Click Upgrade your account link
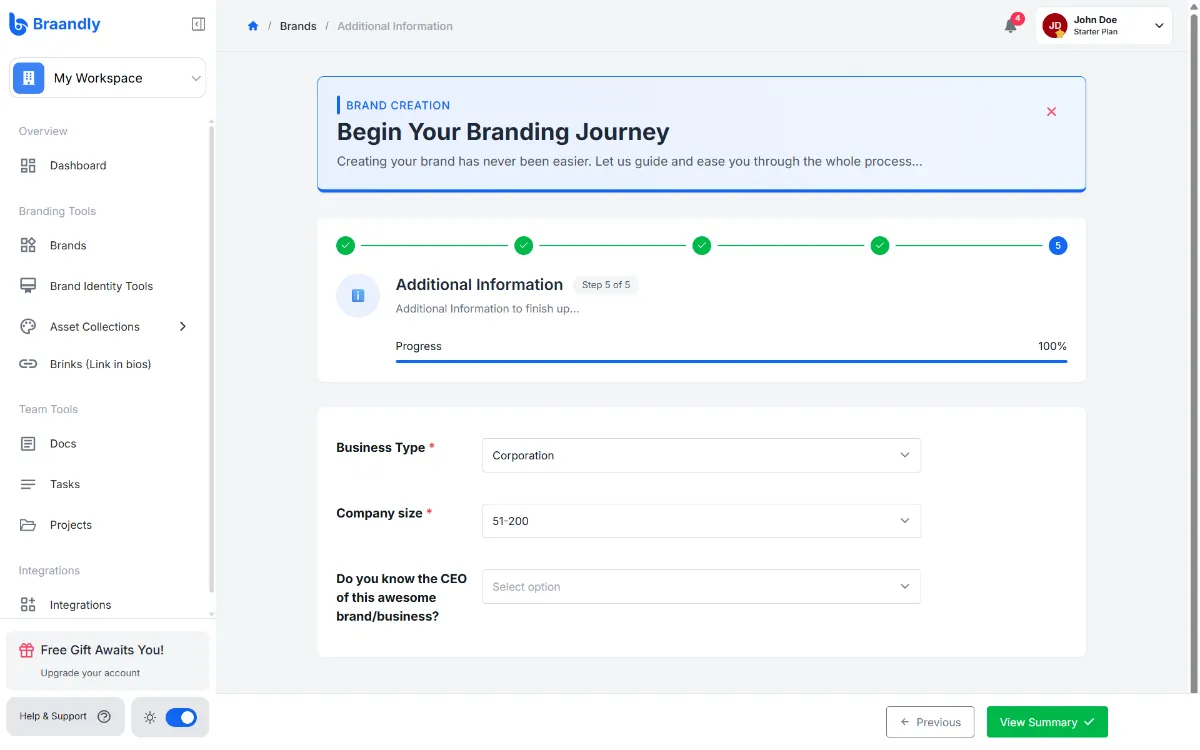1200x750 pixels. click(90, 673)
